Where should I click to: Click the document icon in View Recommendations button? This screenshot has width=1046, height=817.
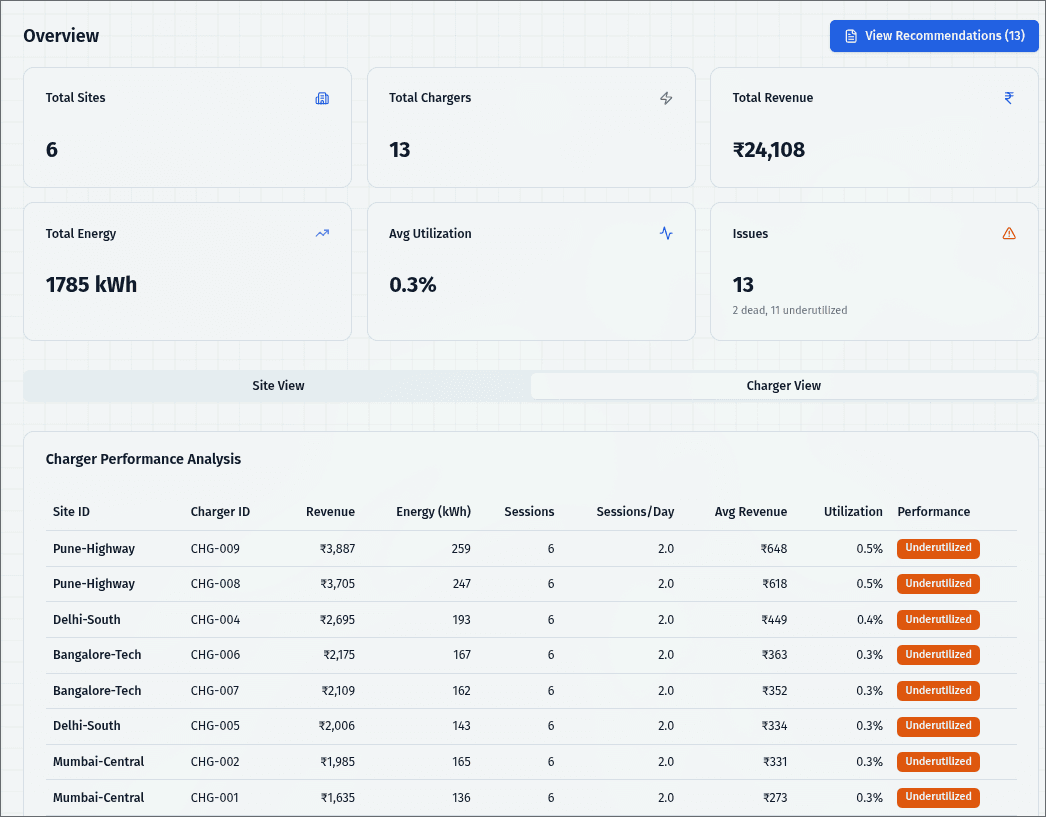click(x=851, y=36)
